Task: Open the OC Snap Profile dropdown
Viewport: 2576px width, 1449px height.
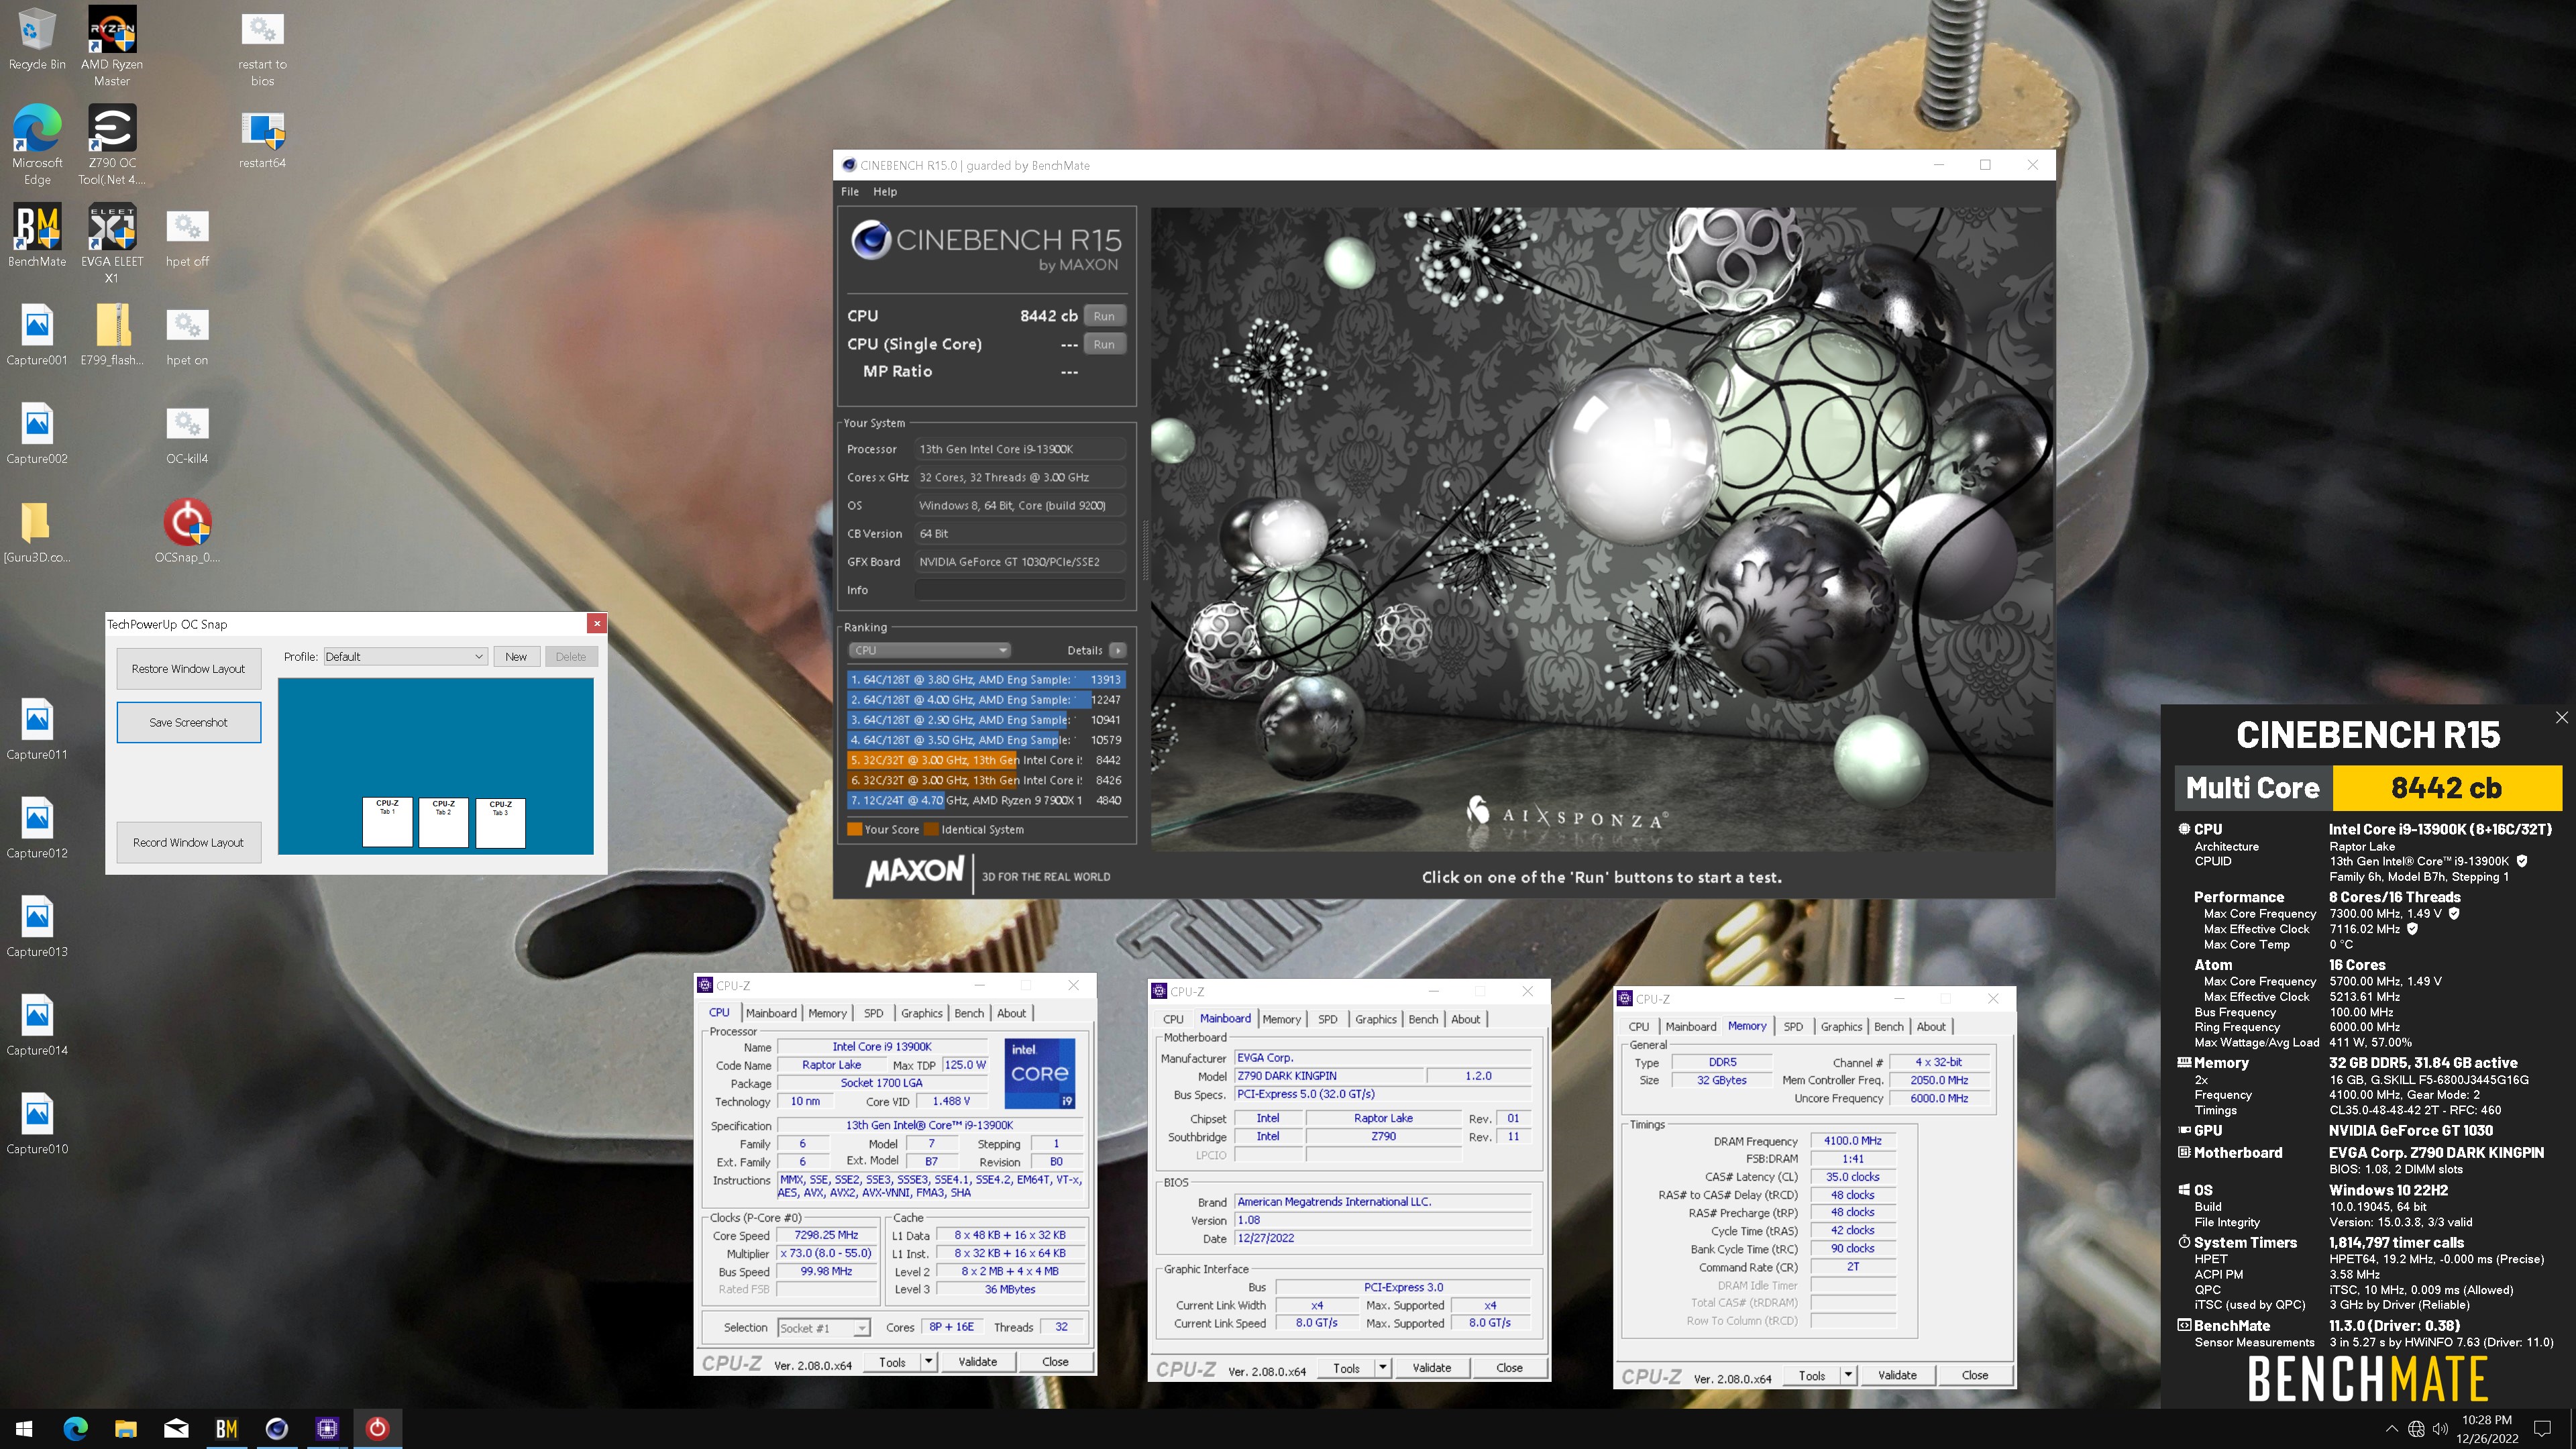Action: 404,656
